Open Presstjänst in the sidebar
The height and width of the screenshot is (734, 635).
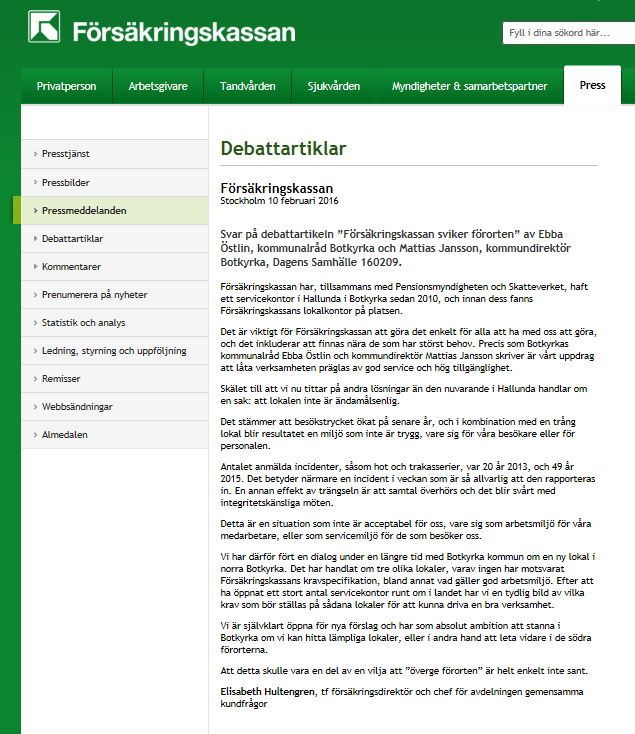pos(115,154)
